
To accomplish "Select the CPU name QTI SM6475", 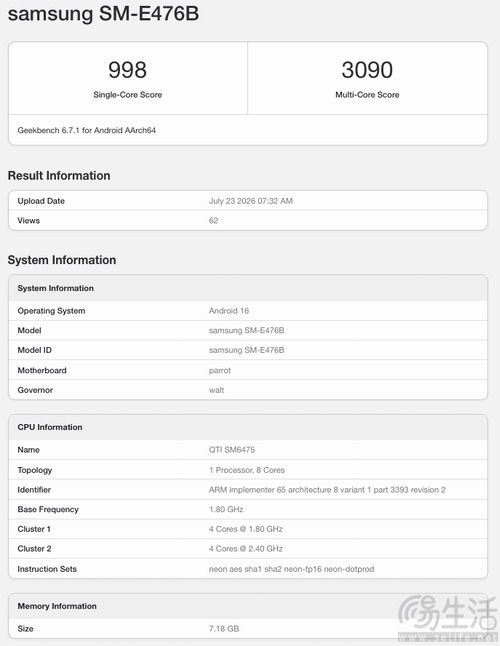I will (x=232, y=450).
